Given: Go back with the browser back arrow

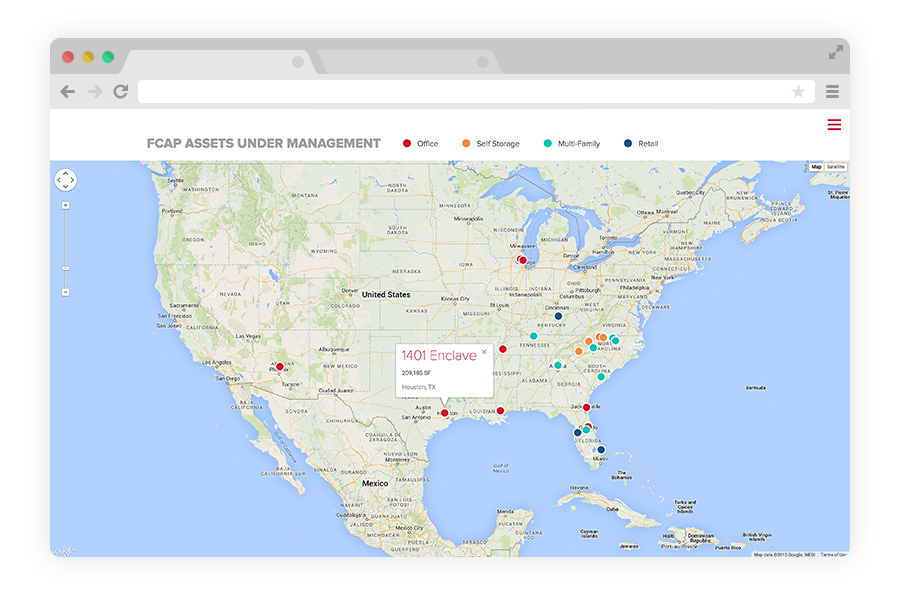Looking at the screenshot, I should pyautogui.click(x=68, y=91).
